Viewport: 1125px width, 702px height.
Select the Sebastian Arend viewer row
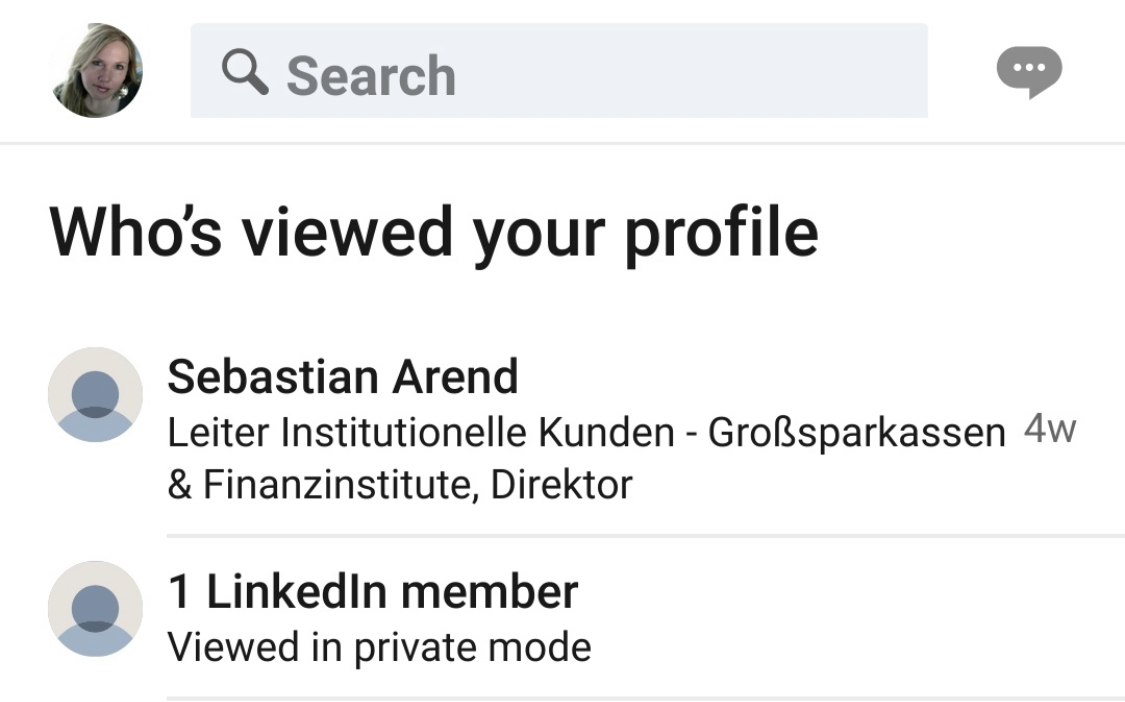586,429
